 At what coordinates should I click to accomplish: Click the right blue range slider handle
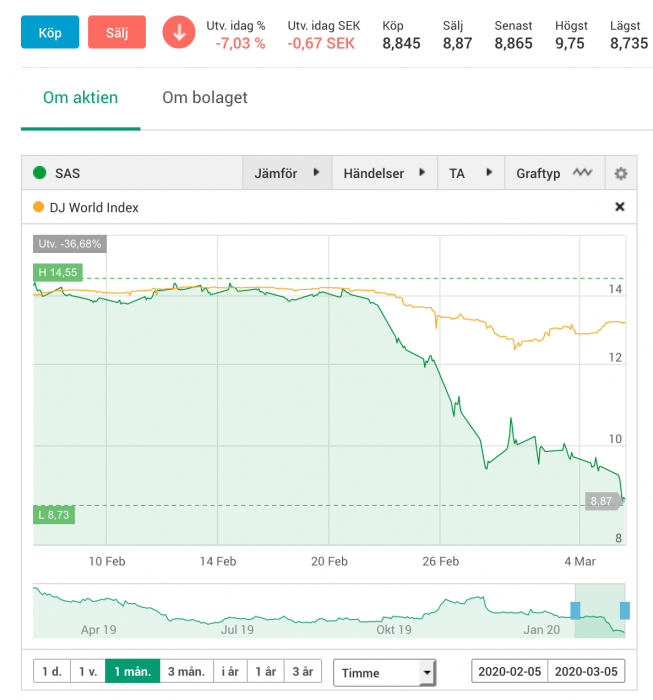point(625,610)
